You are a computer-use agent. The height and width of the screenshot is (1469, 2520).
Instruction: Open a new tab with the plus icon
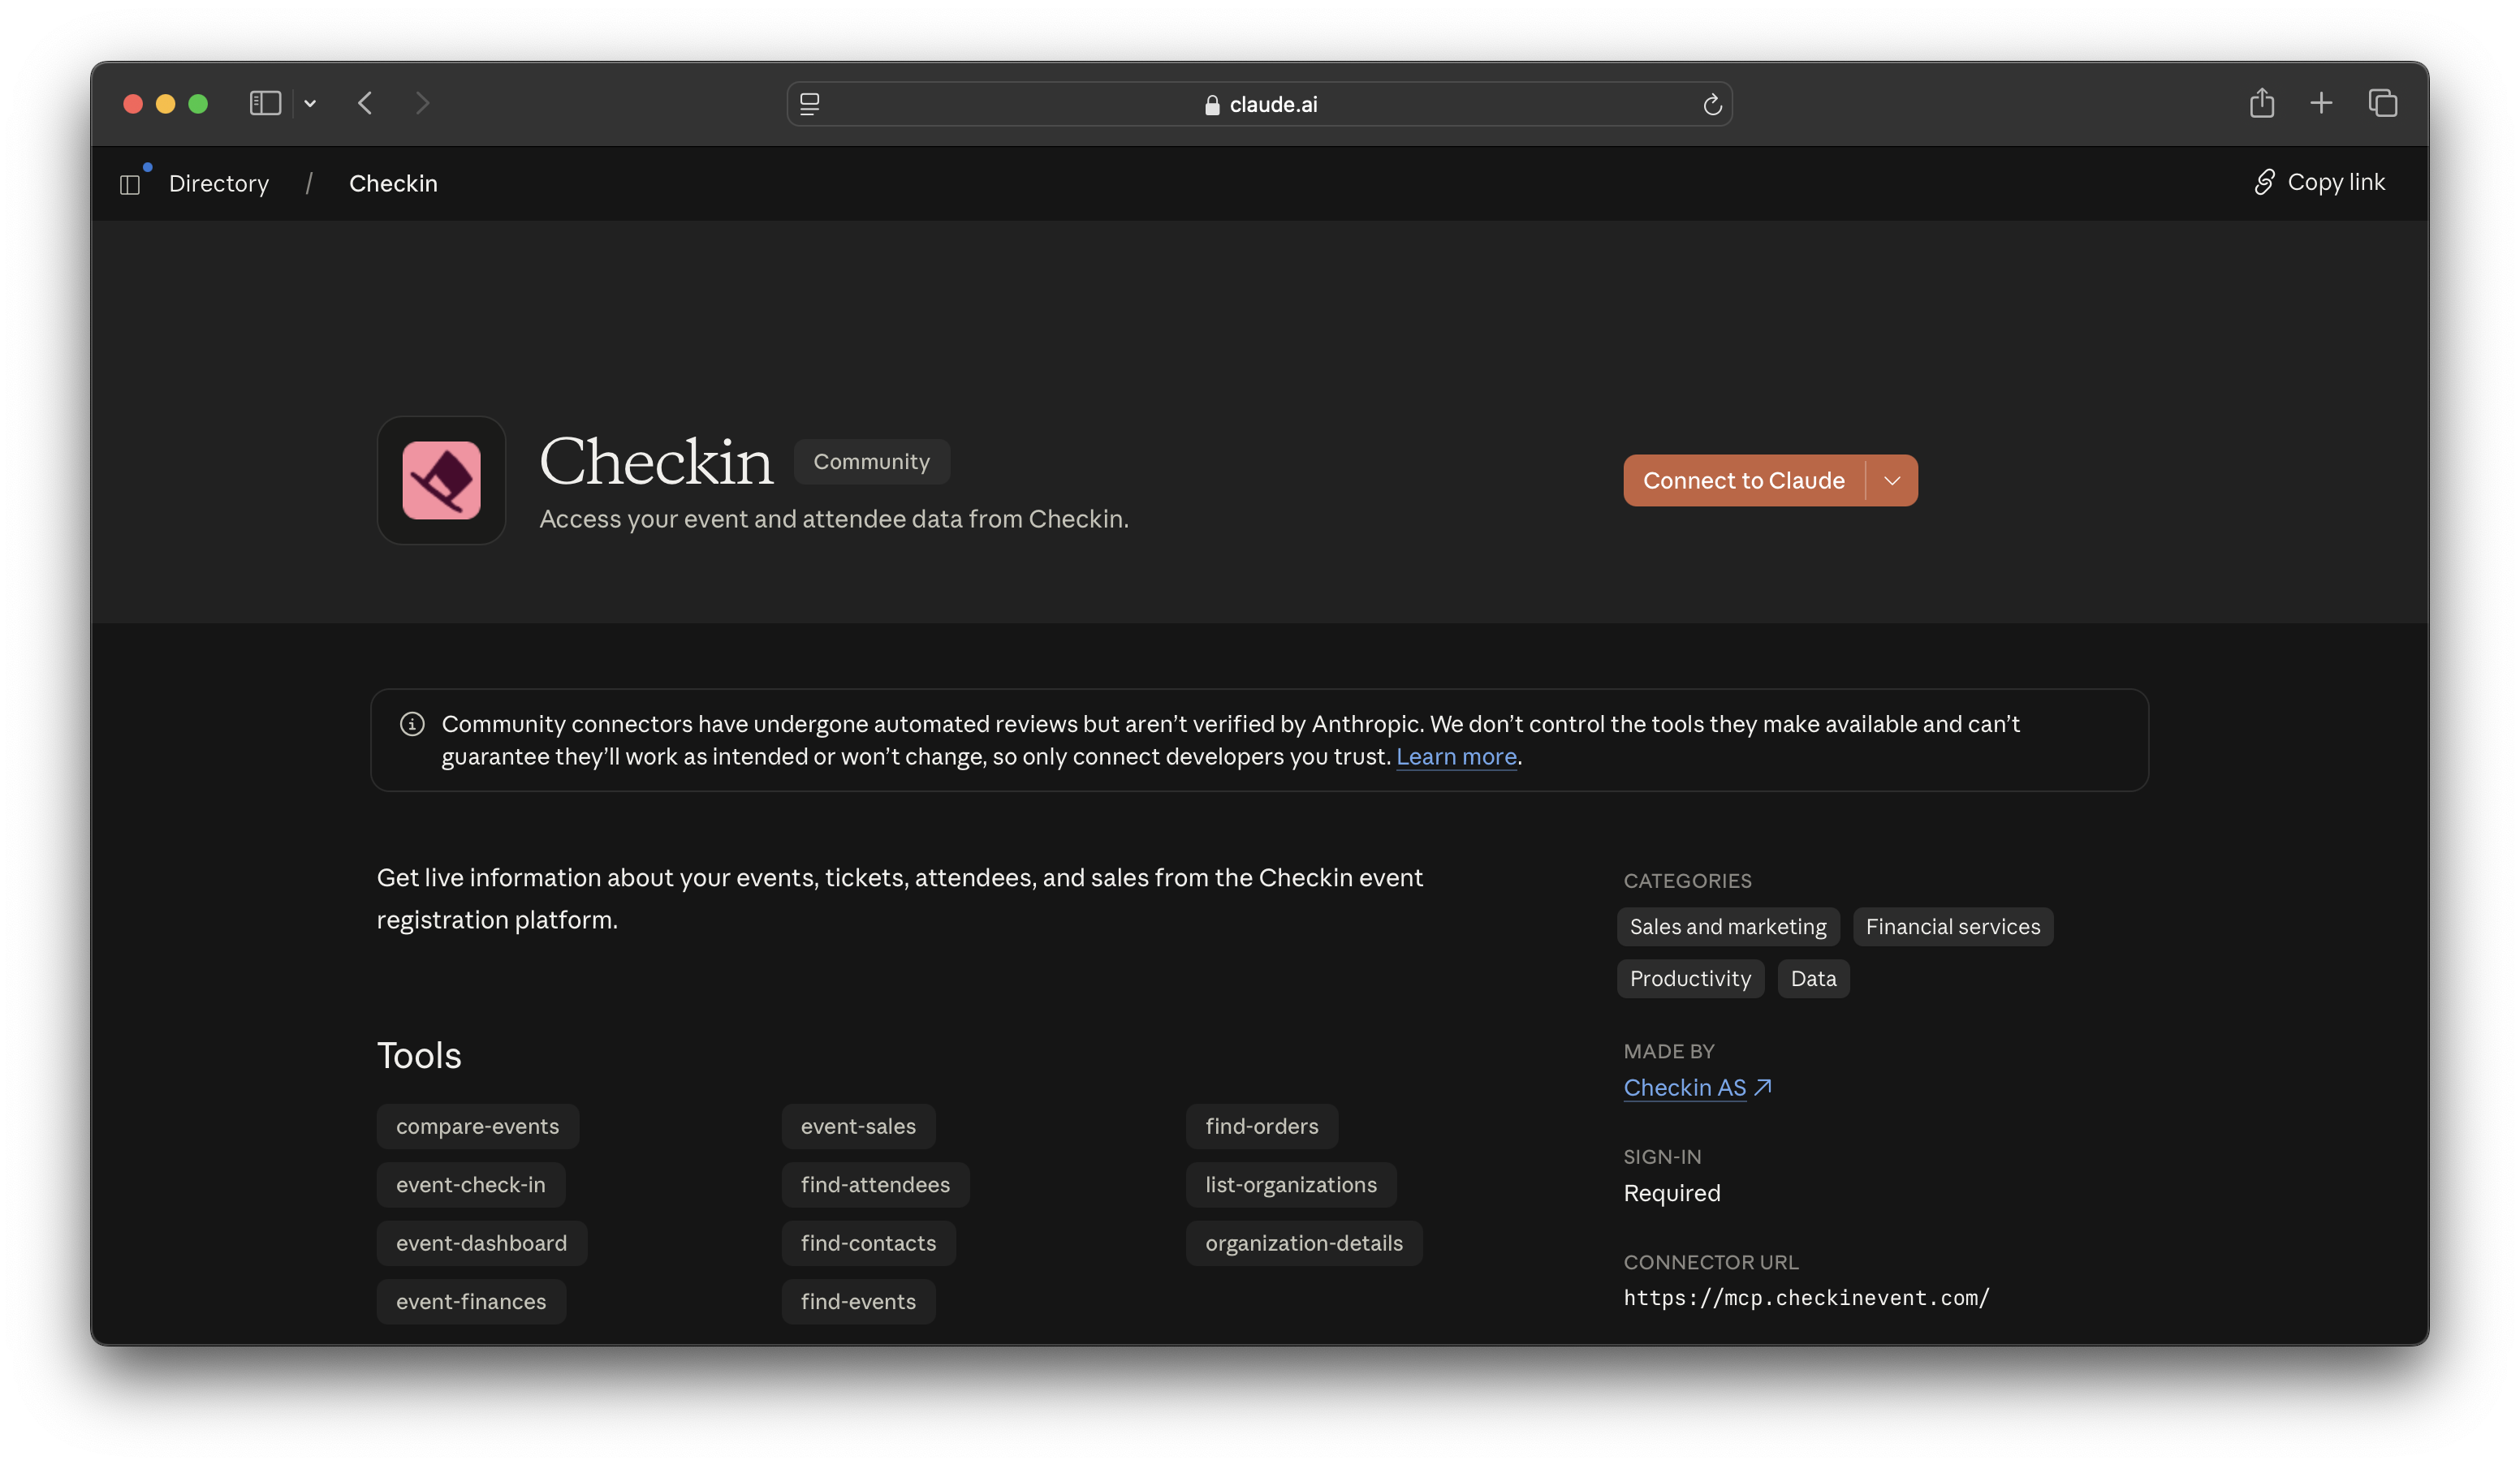[x=2321, y=102]
